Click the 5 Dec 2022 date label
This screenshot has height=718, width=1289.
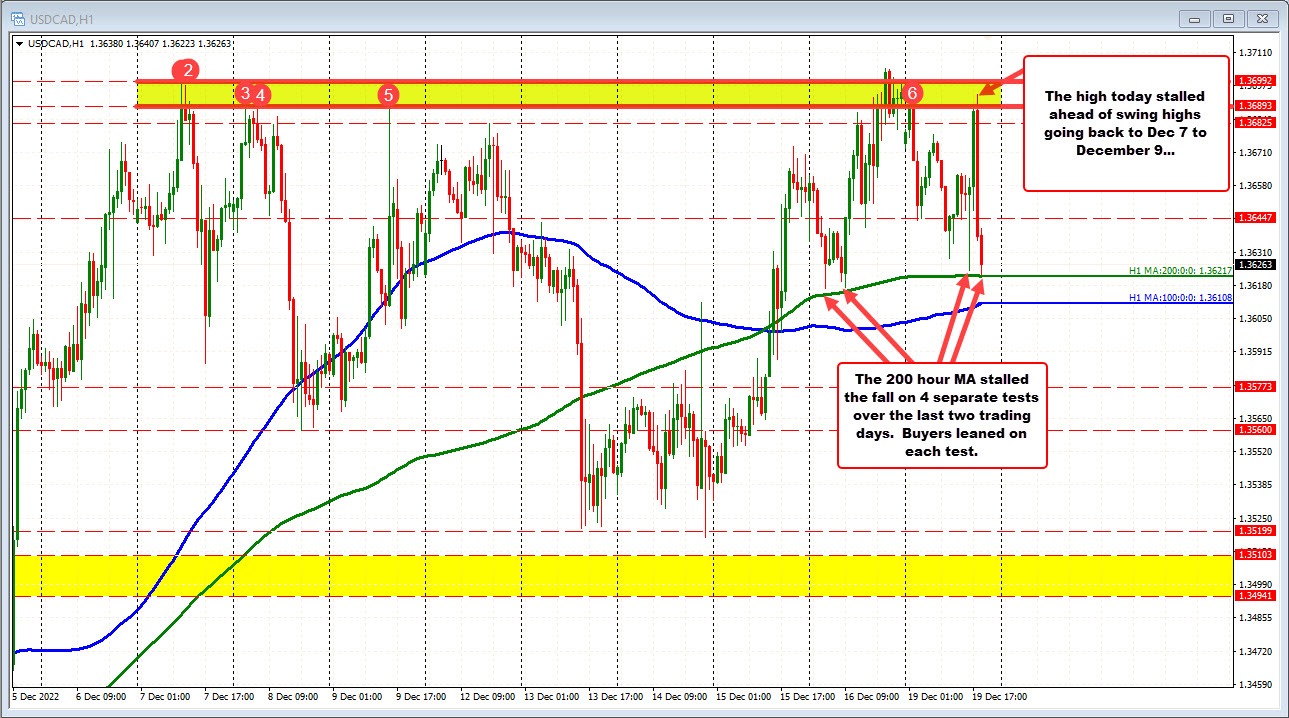click(36, 695)
